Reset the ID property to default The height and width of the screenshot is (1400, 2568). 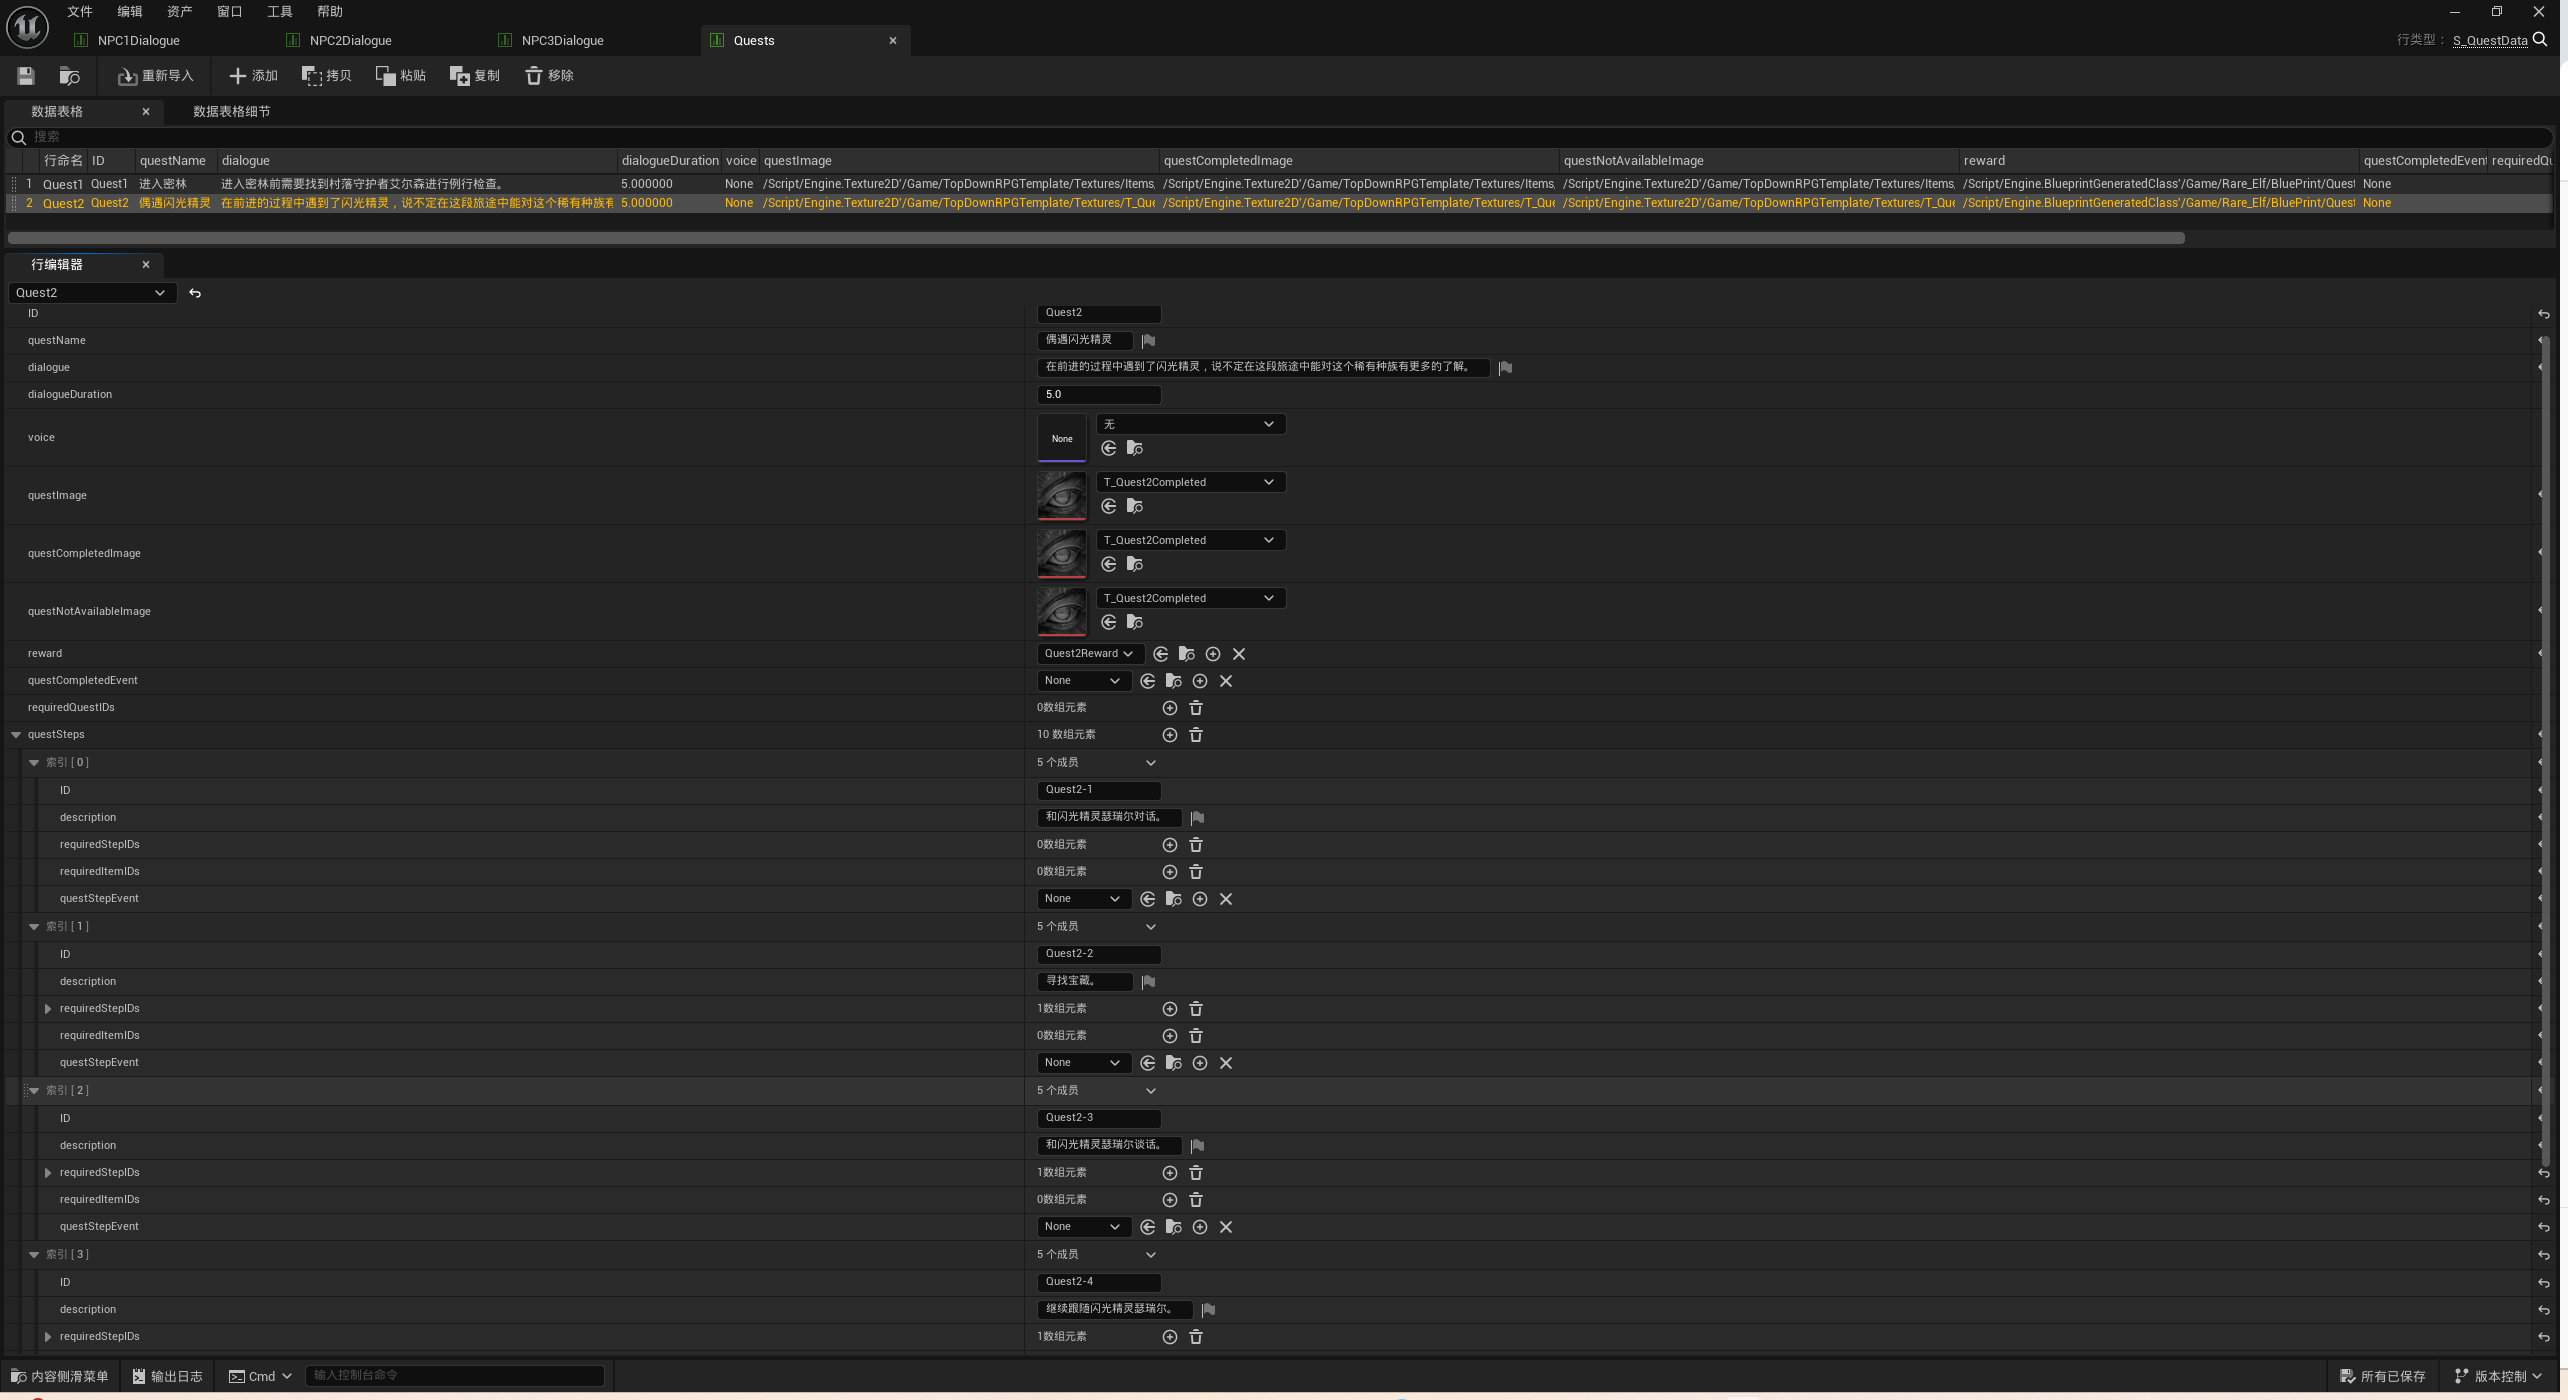coord(2543,315)
